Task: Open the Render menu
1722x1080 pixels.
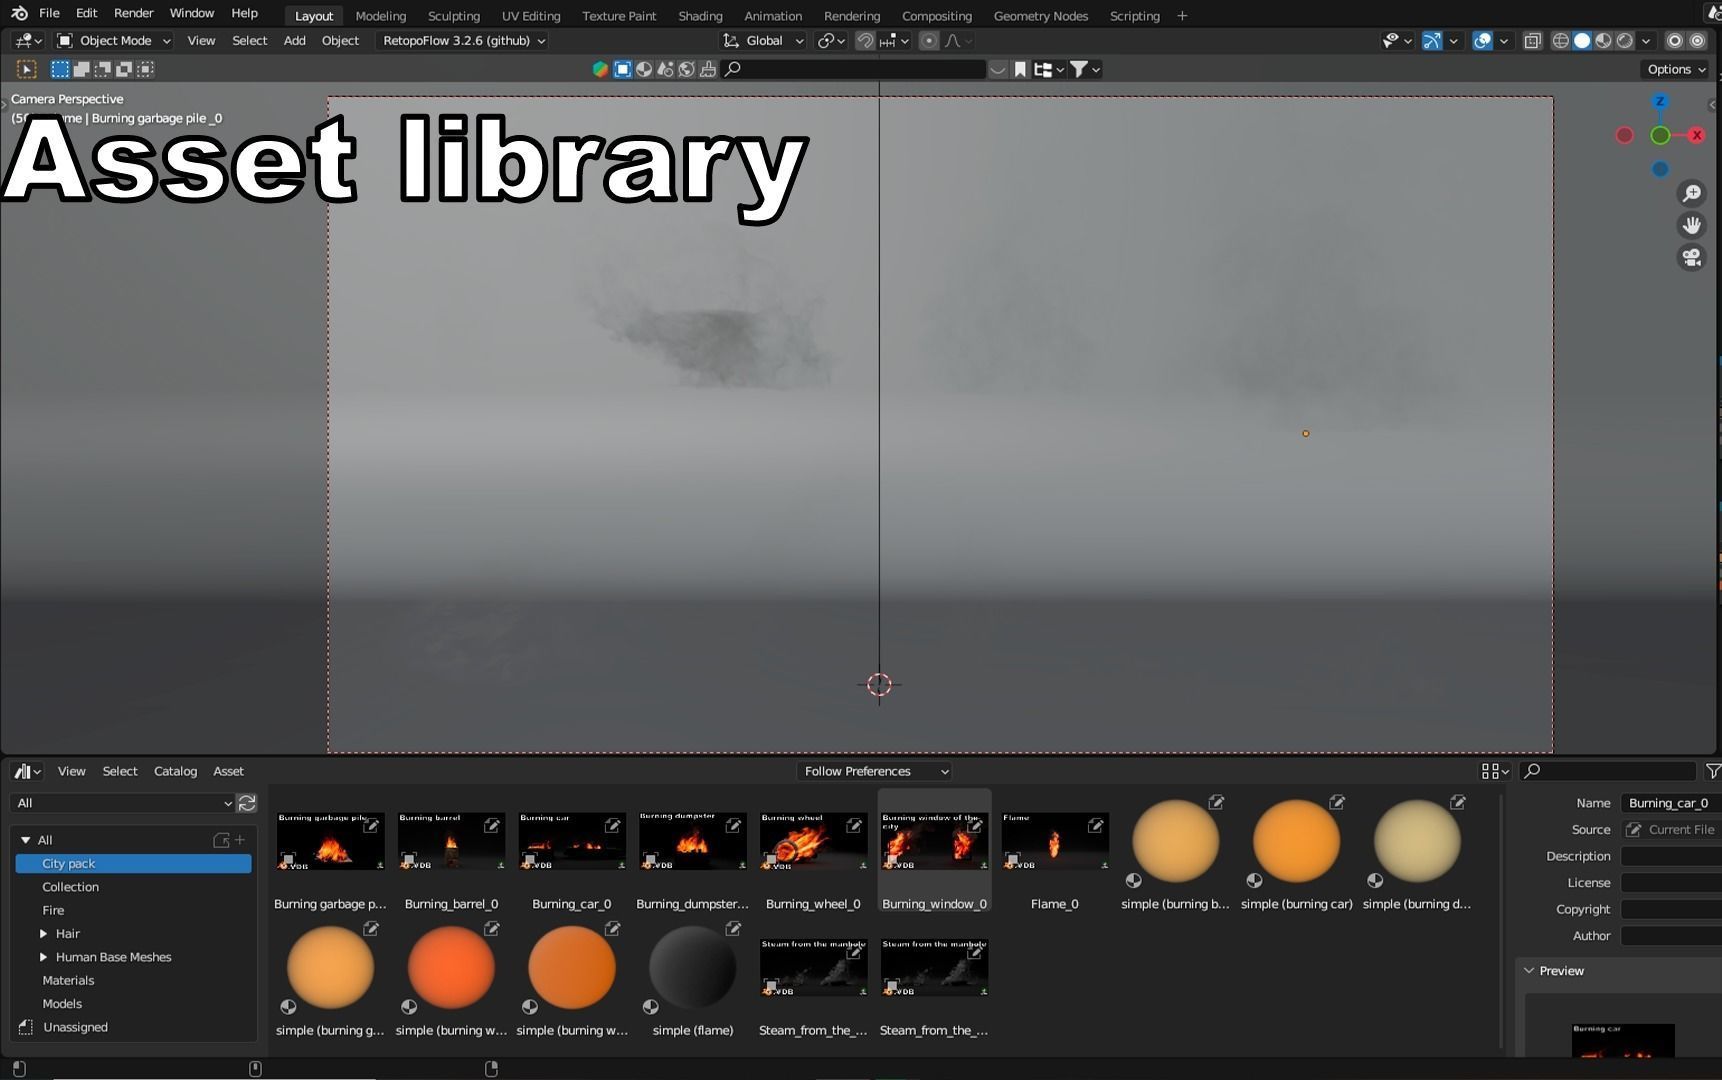Action: (133, 13)
